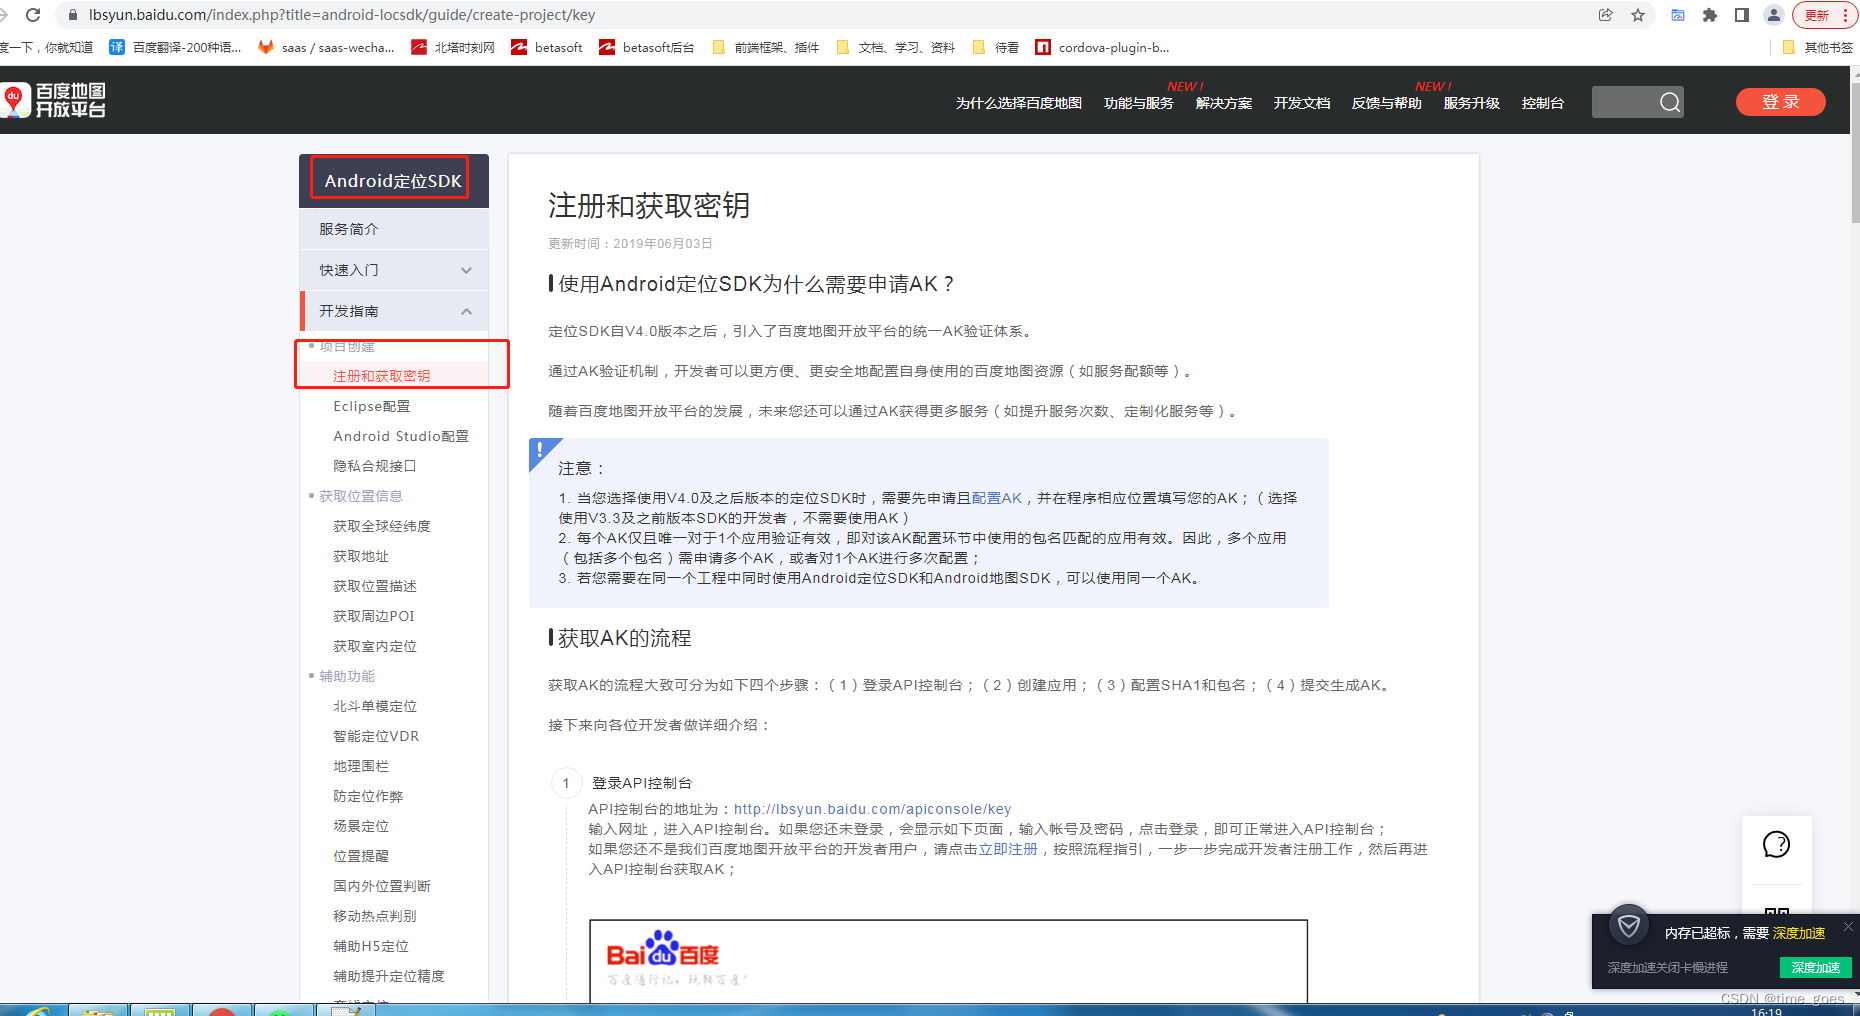Viewport: 1860px width, 1016px height.
Task: Open the 文档、学习、资料 bookmark folder
Action: 897,47
